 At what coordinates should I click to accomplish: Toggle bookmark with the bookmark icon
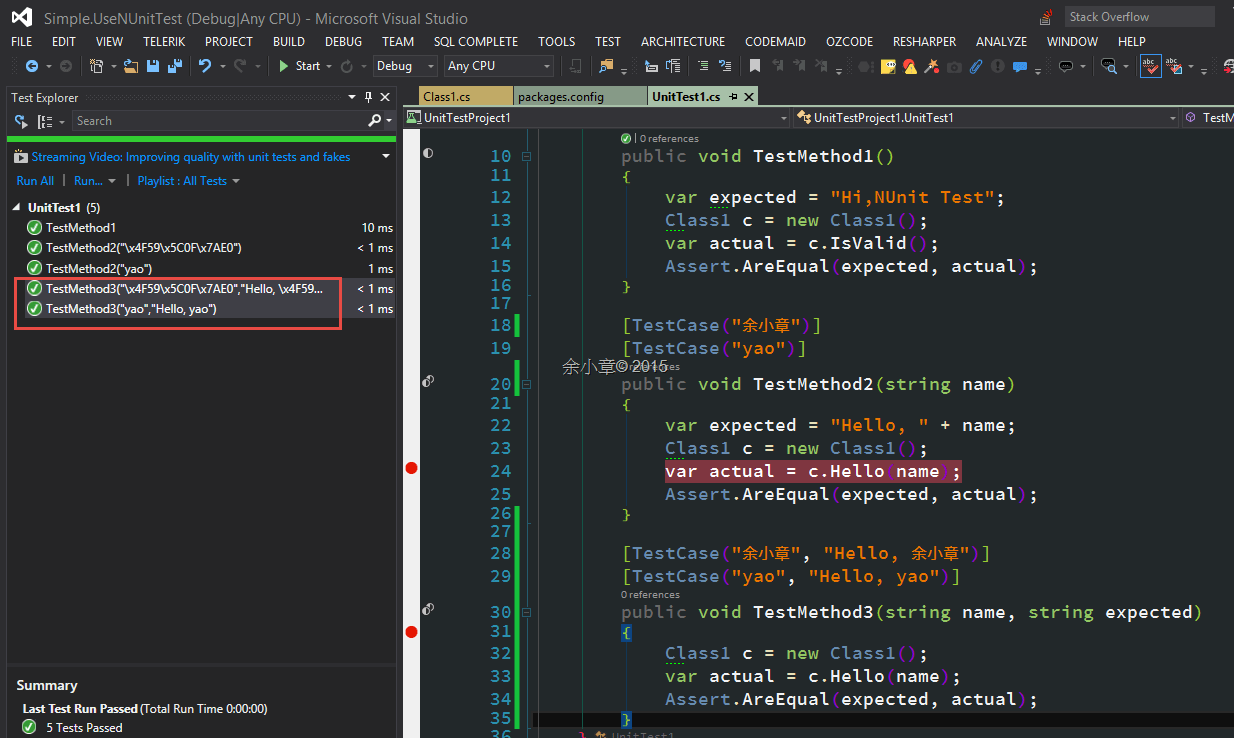[x=755, y=66]
